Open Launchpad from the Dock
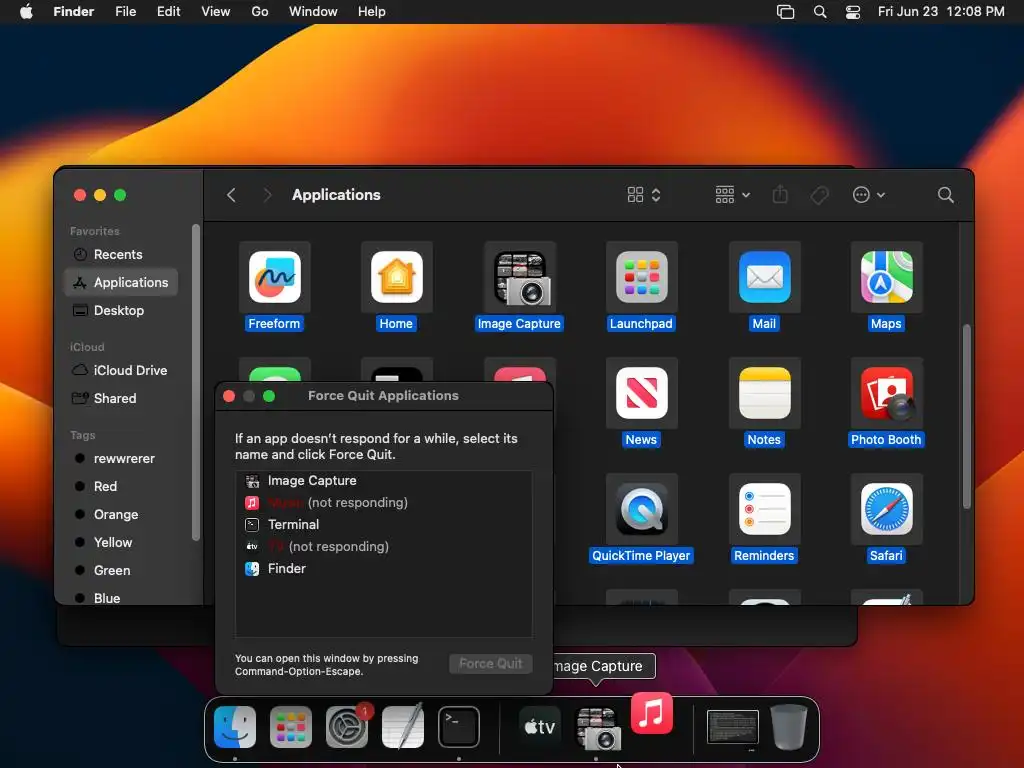 [x=291, y=727]
